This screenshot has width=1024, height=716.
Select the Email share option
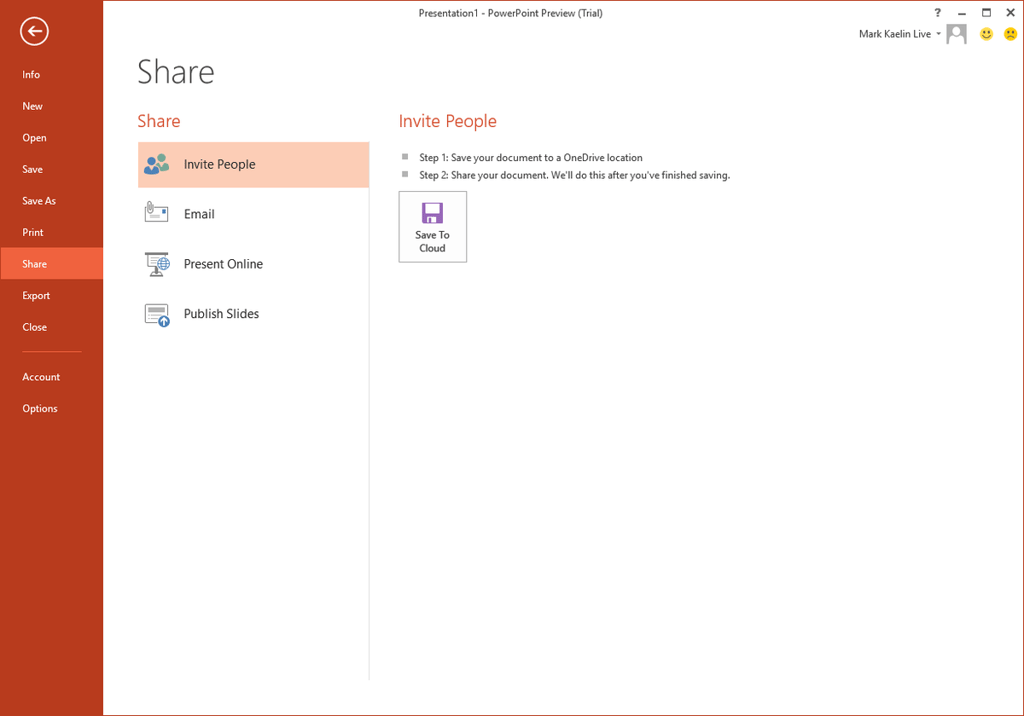pyautogui.click(x=253, y=214)
